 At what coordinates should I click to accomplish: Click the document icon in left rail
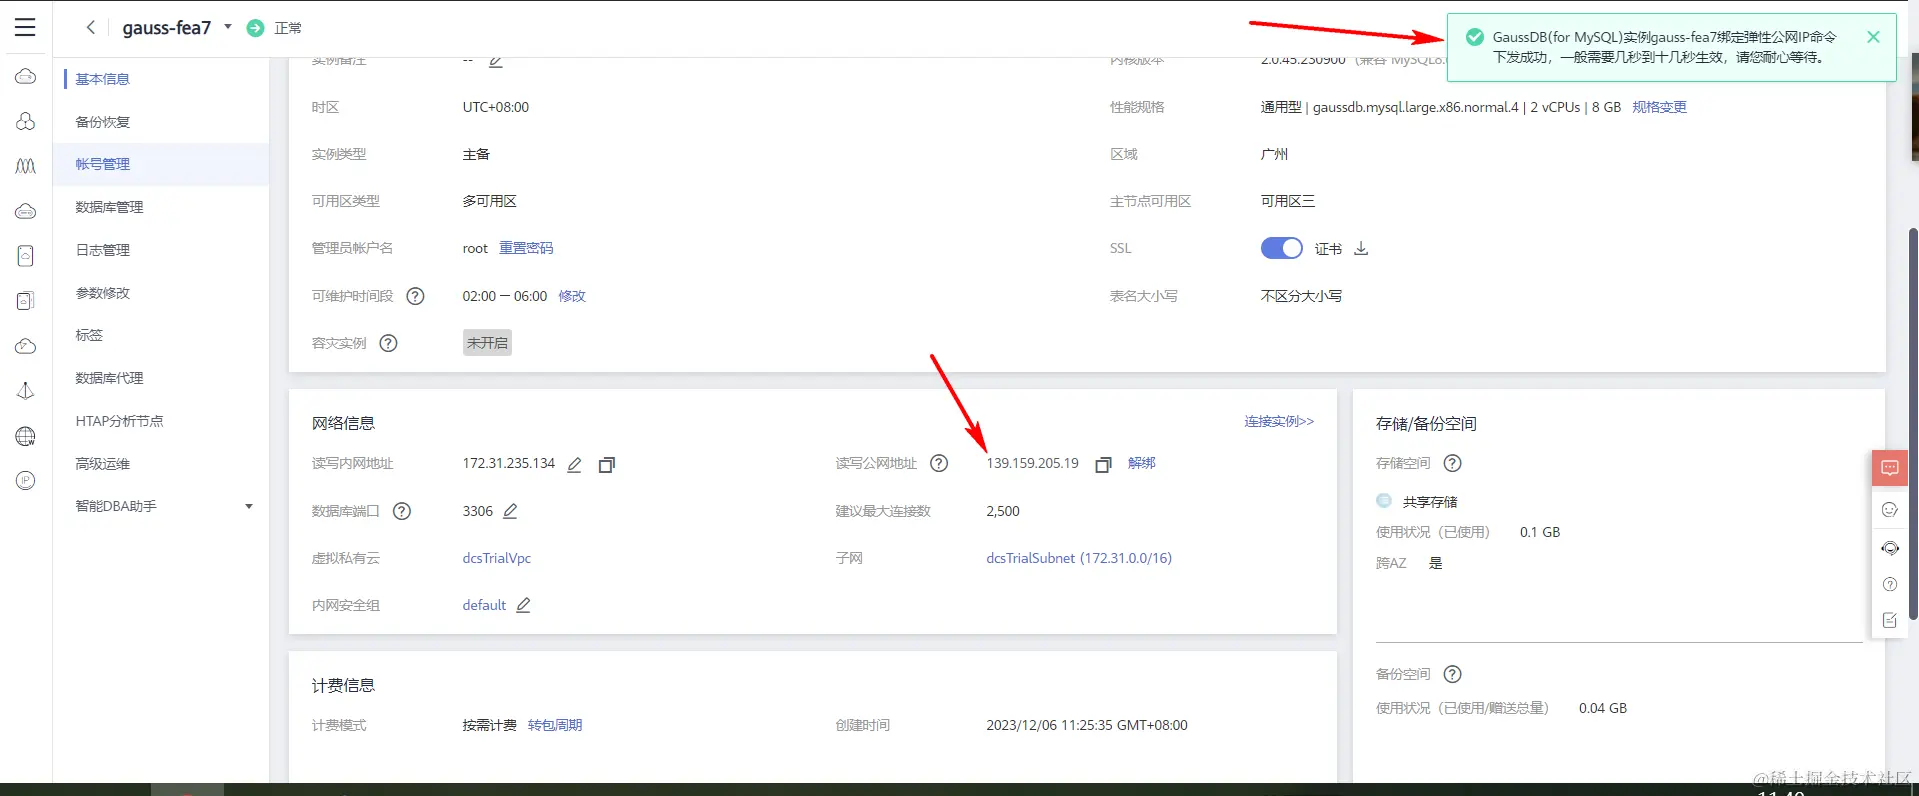[26, 256]
